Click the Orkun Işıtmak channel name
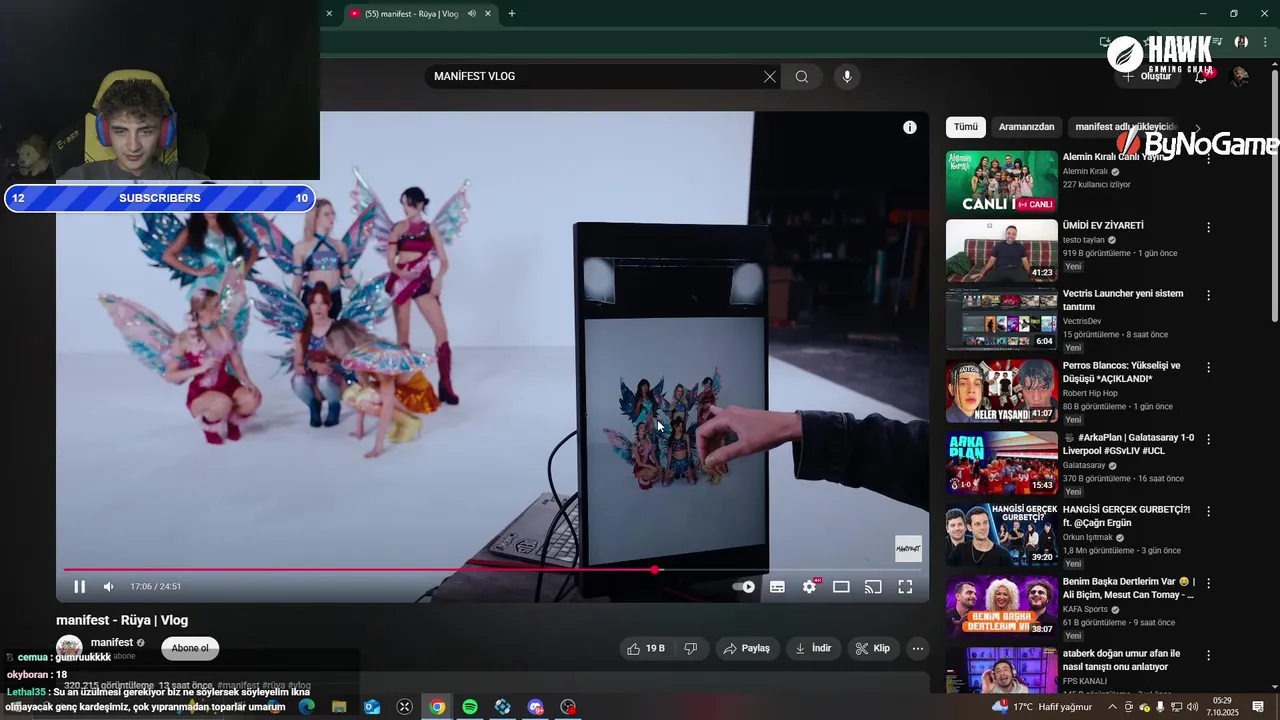Screen dimensions: 1280x720 click(x=1089, y=538)
